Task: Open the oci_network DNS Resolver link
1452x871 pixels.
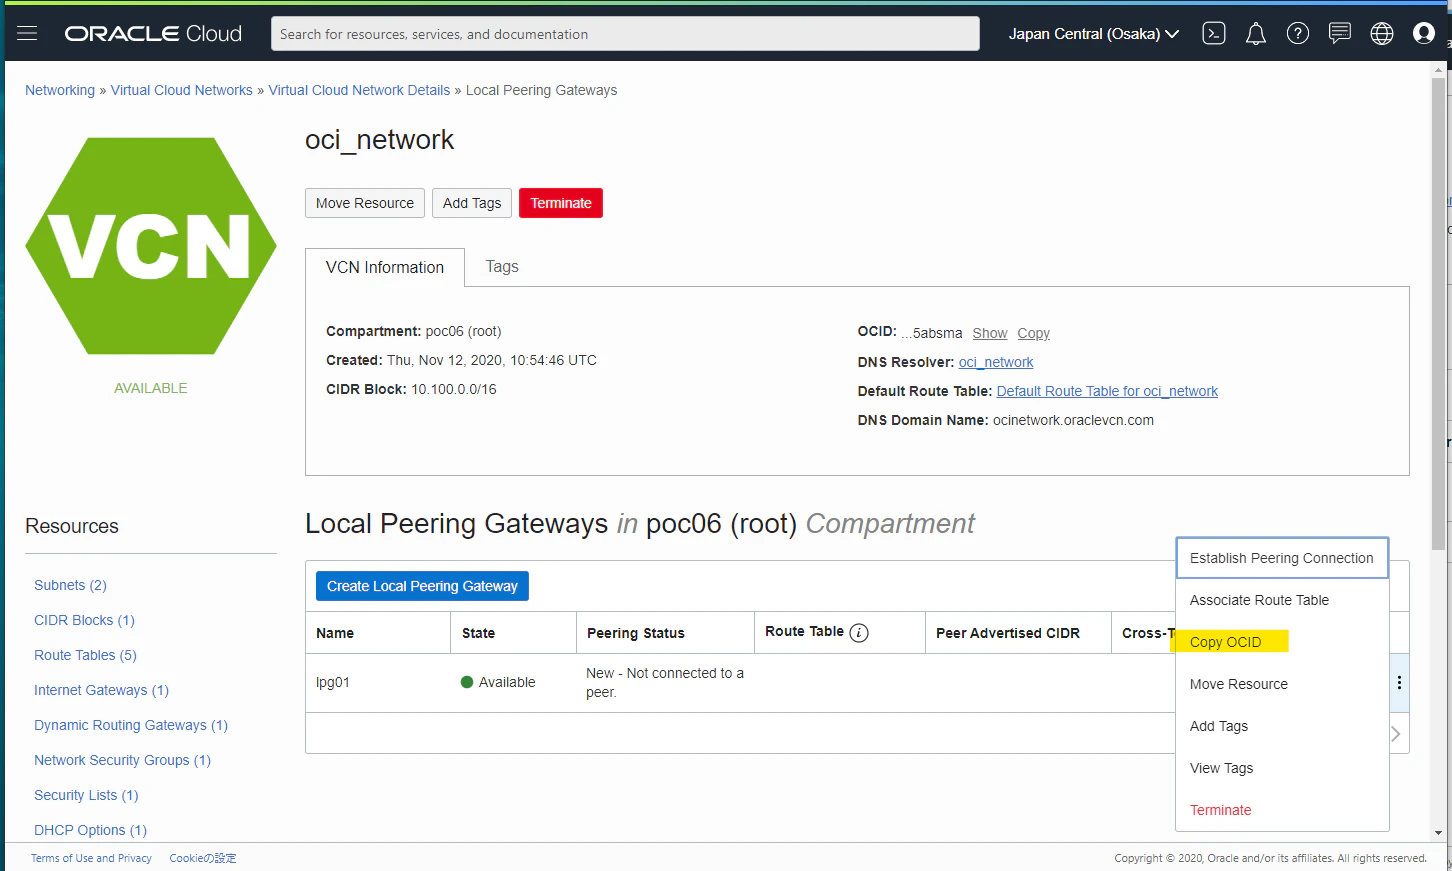Action: (x=996, y=362)
